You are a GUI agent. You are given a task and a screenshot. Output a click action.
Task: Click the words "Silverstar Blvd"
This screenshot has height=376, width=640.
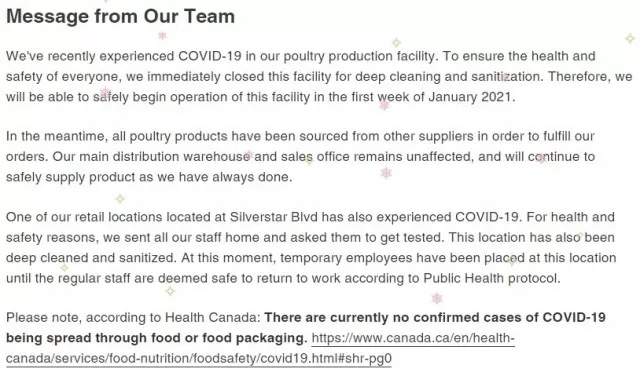pos(273,217)
